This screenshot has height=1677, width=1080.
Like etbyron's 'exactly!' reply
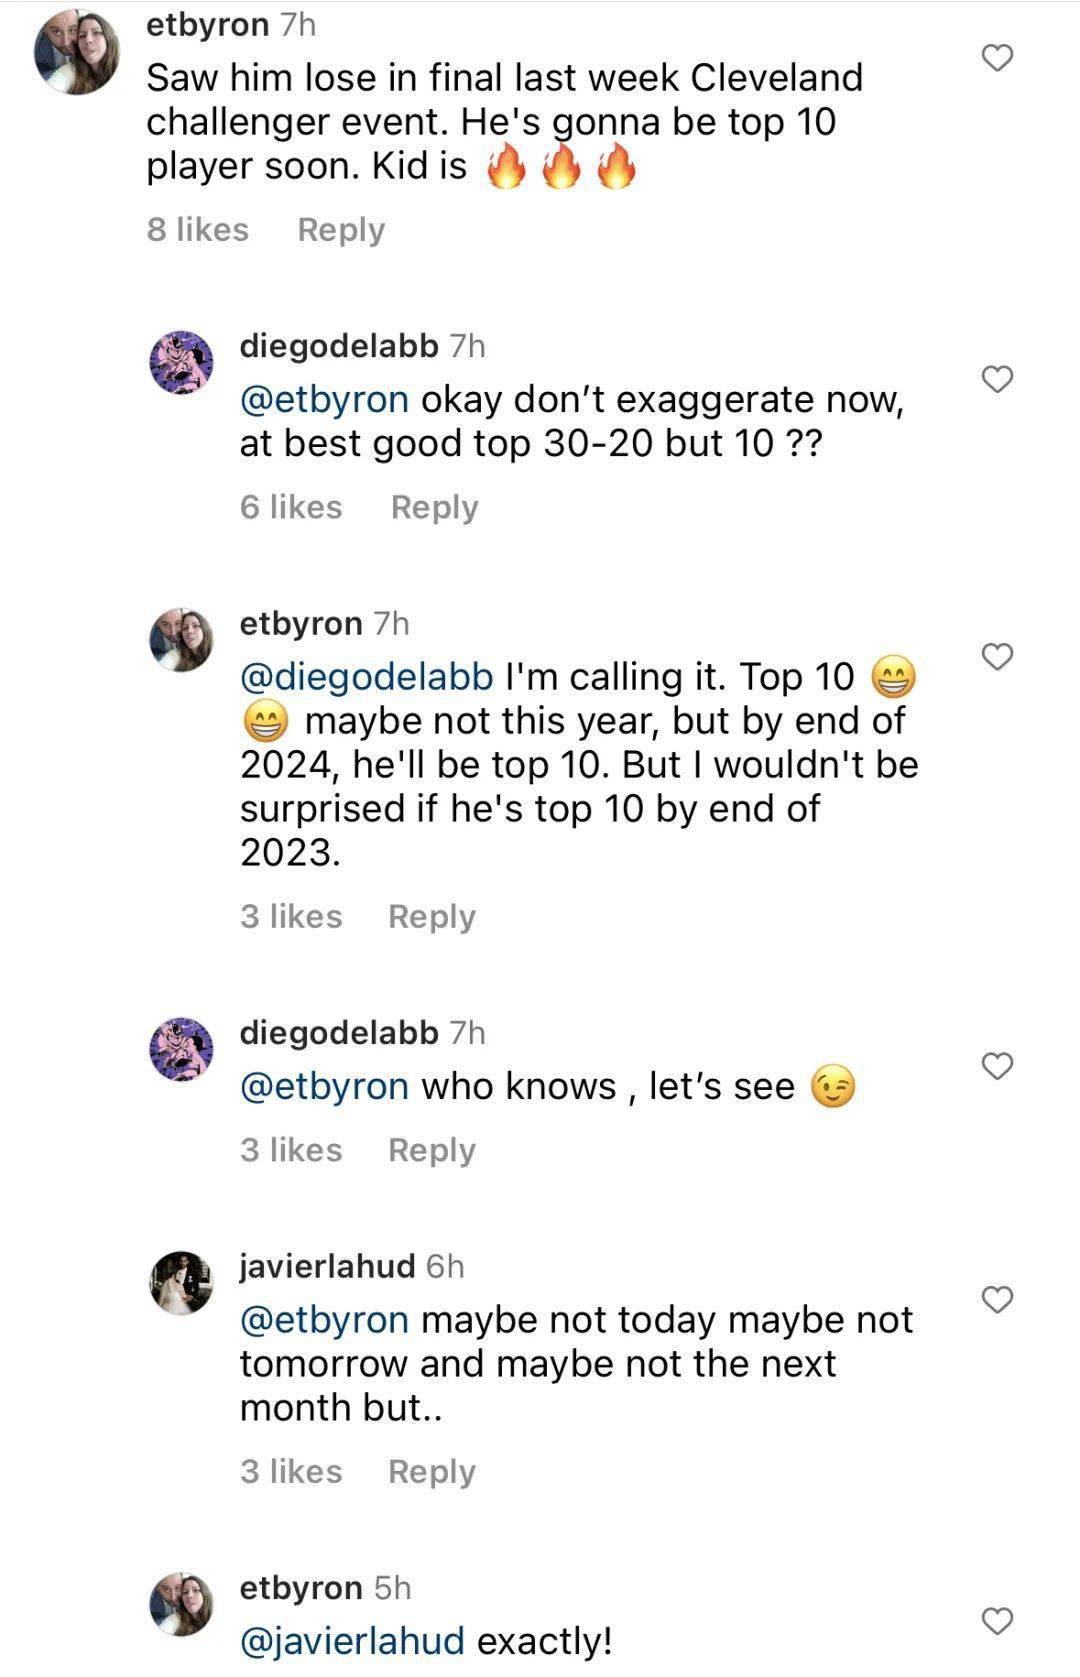[997, 1621]
